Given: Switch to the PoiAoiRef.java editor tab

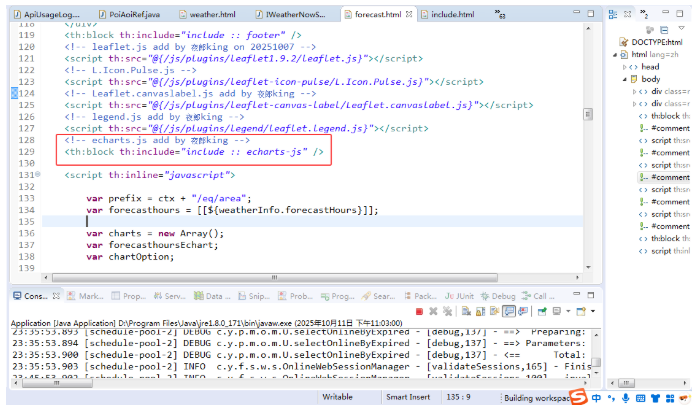Looking at the screenshot, I should pyautogui.click(x=130, y=14).
